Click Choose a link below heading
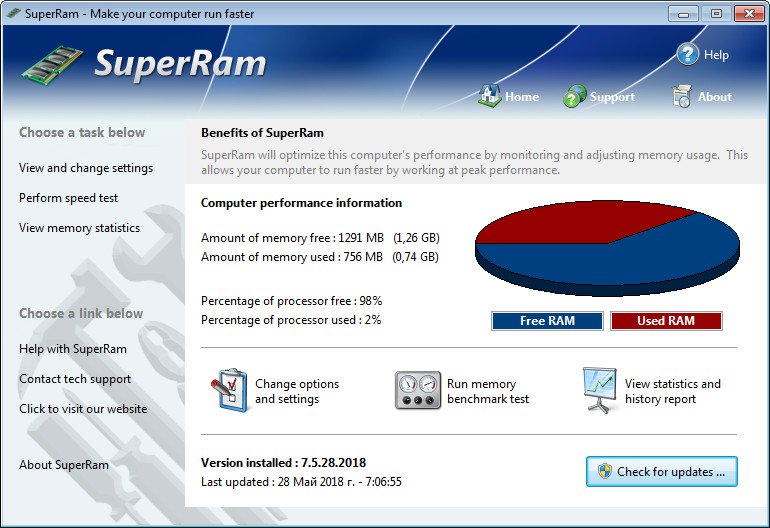 (x=81, y=313)
